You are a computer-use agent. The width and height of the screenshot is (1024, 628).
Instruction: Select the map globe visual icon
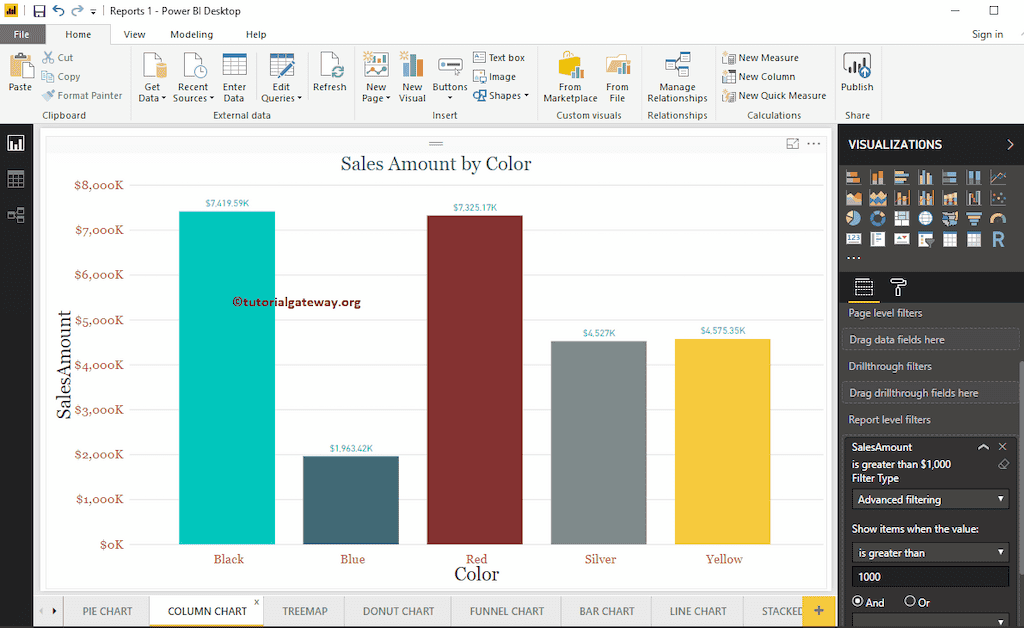point(925,219)
